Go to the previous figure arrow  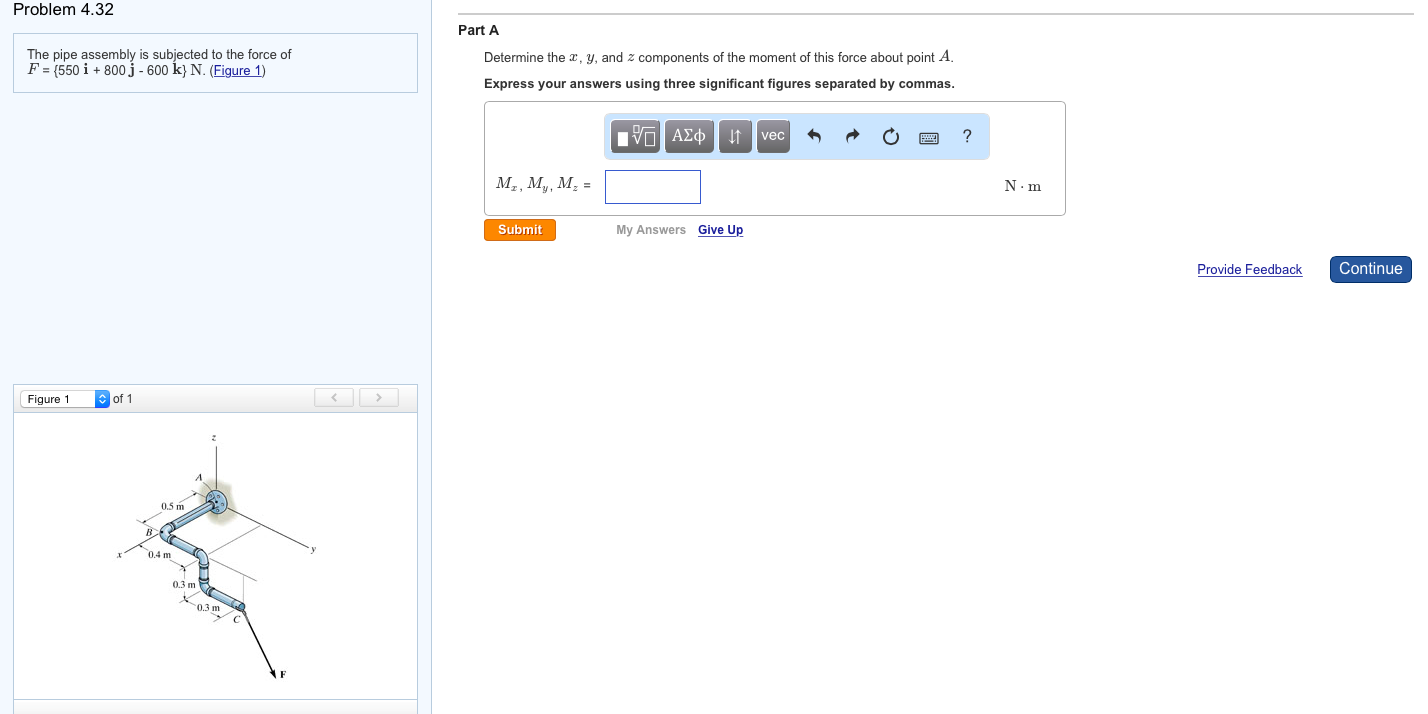point(333,398)
